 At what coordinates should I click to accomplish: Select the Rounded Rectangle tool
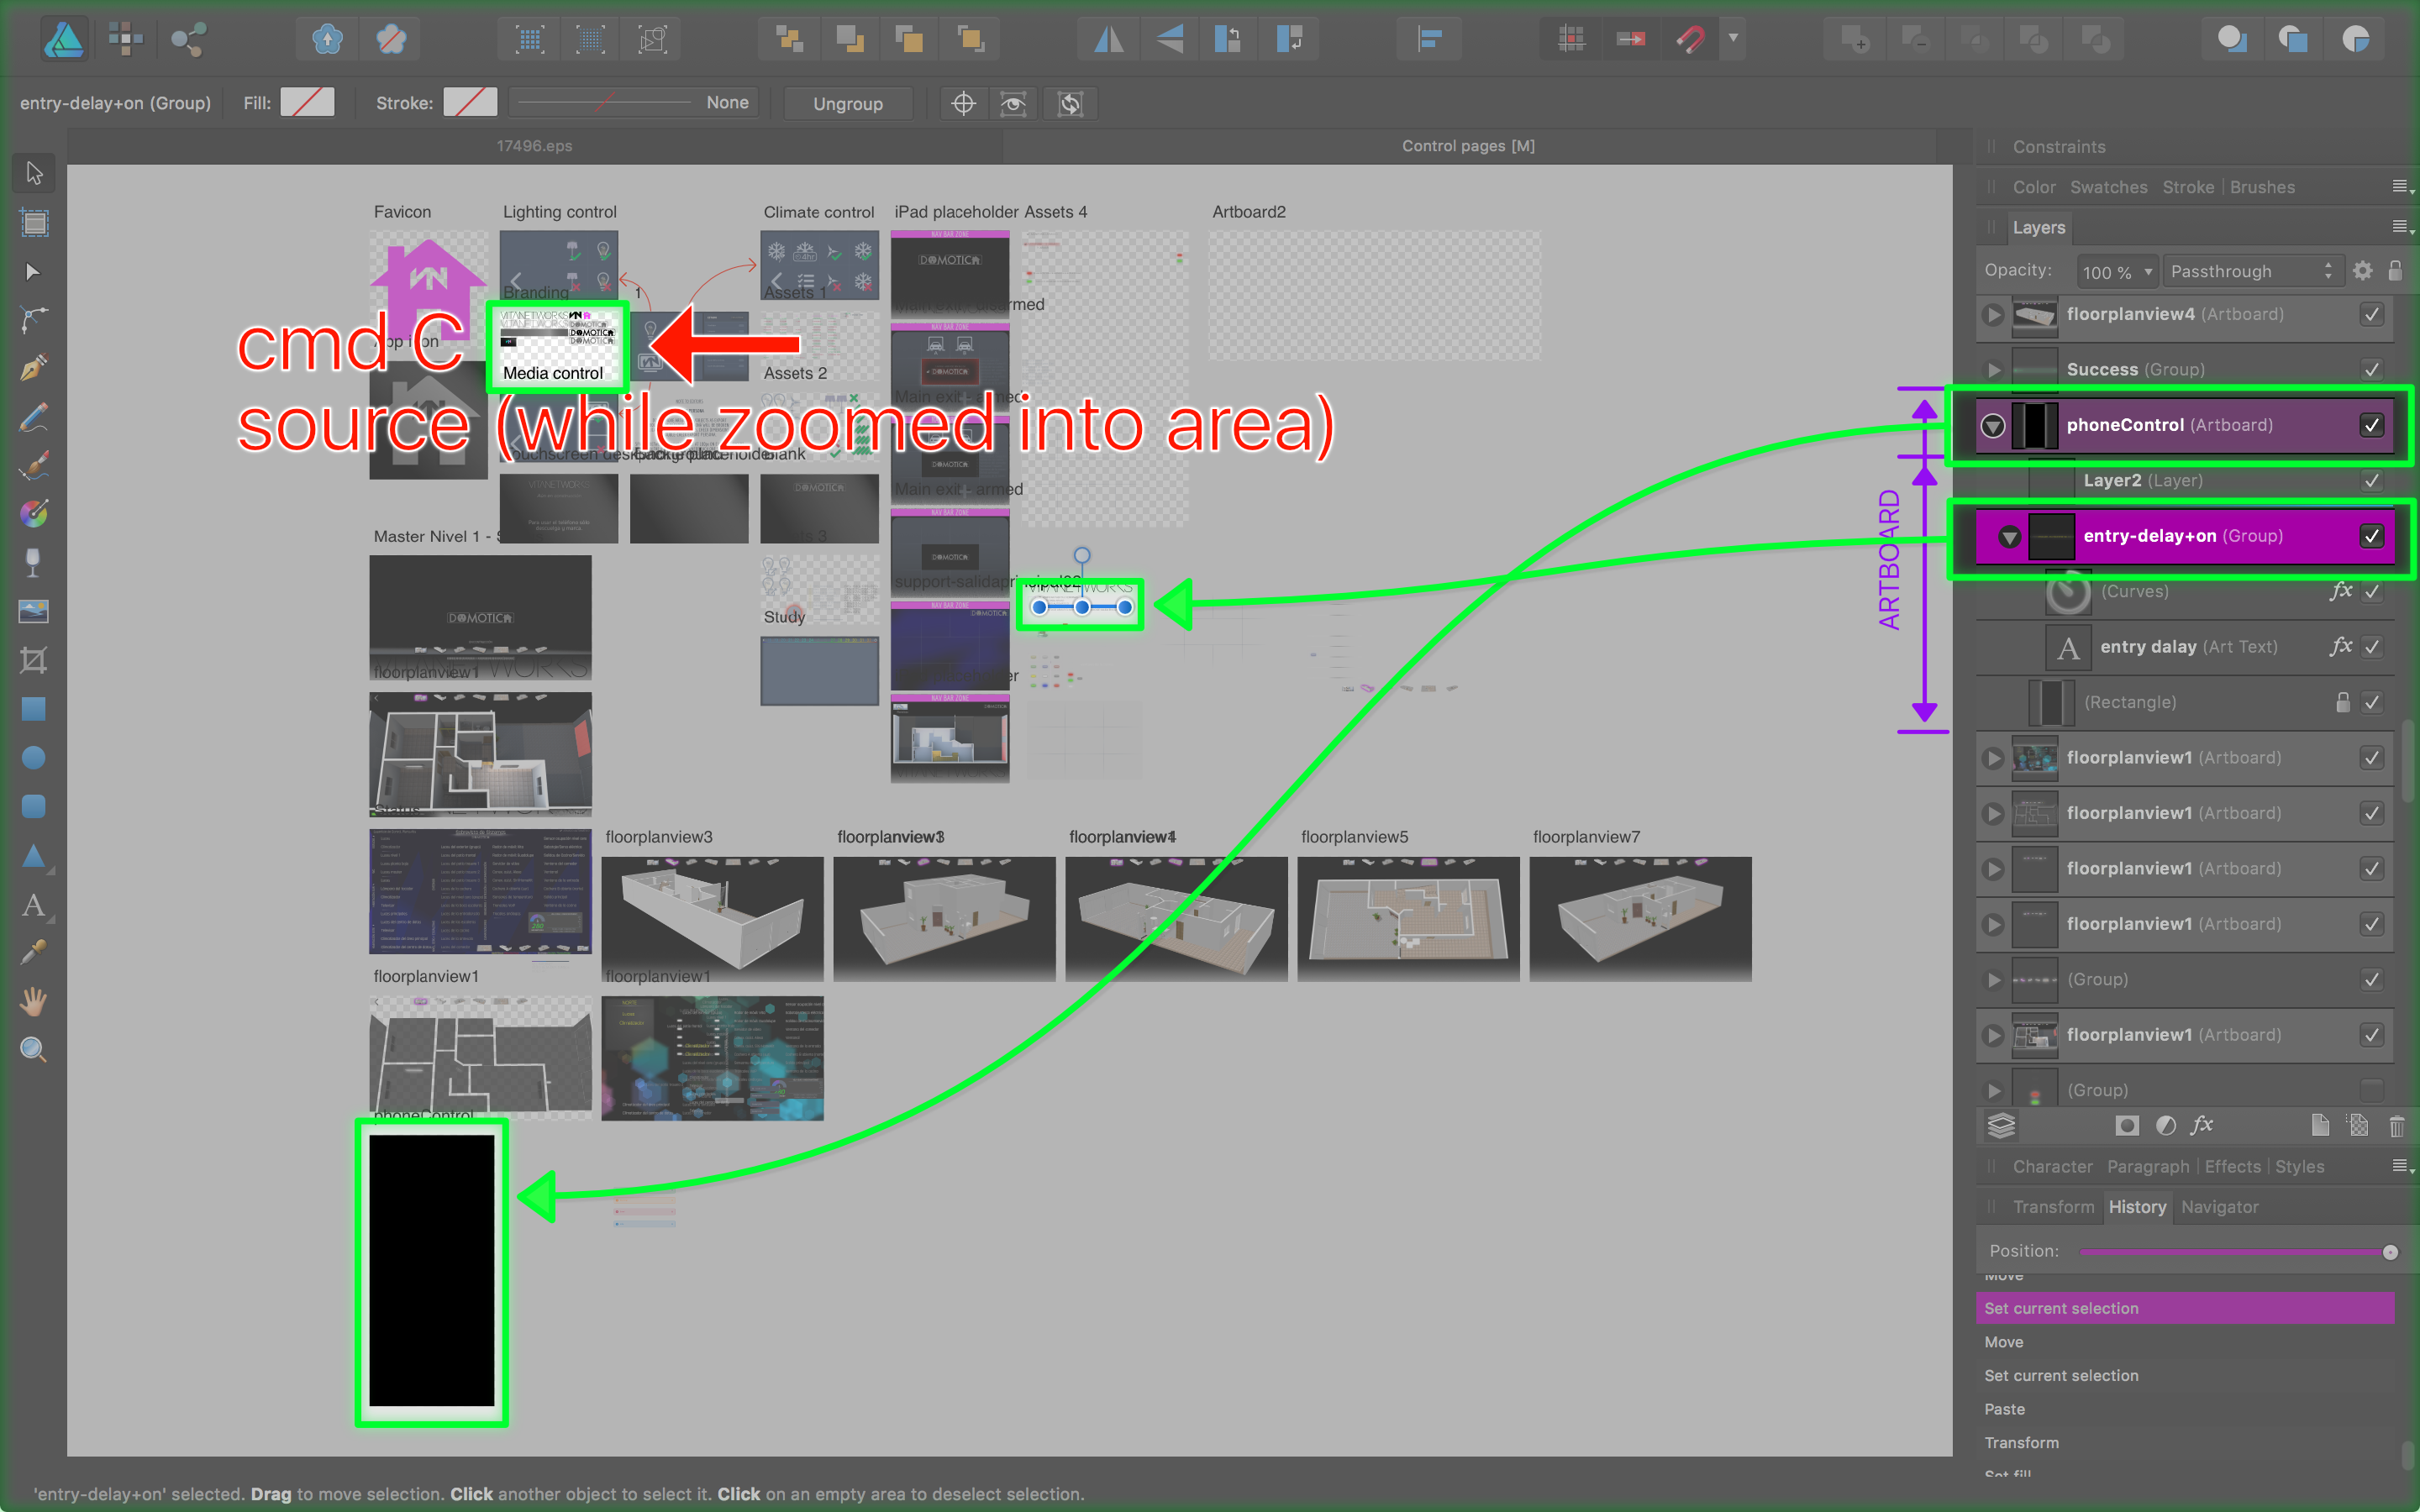[34, 806]
